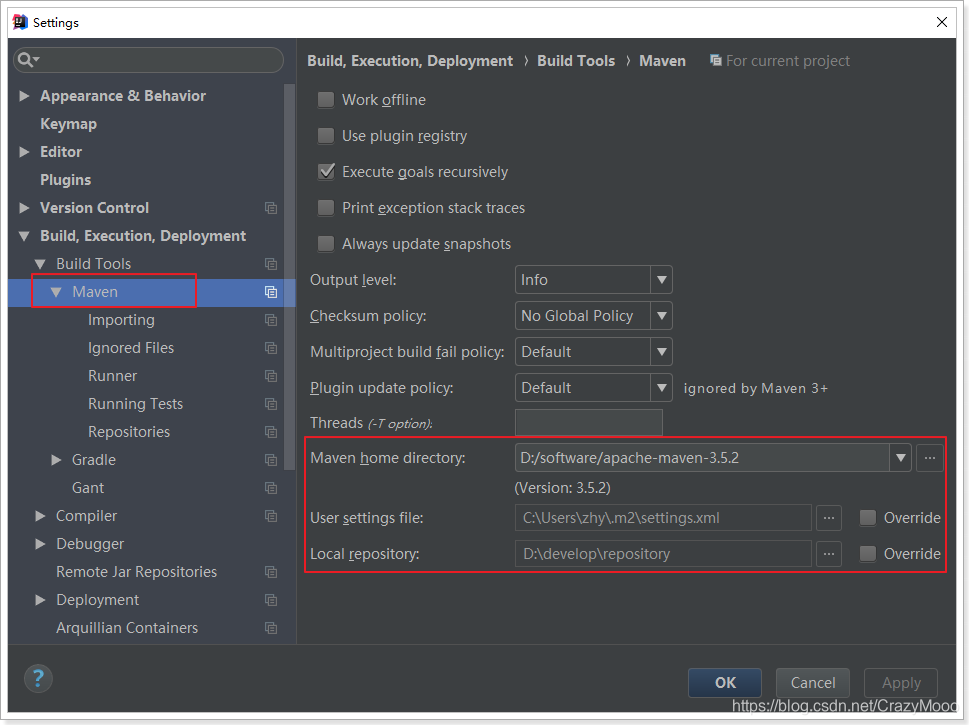Click the settings tree vertical scrollbar
This screenshot has width=969, height=725.
tap(289, 277)
